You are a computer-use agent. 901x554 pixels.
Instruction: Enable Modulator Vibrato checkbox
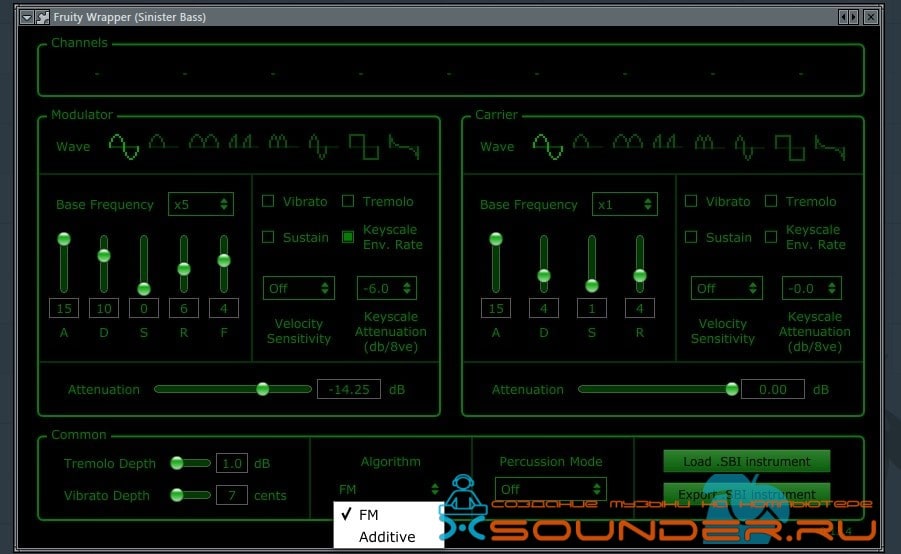click(268, 201)
